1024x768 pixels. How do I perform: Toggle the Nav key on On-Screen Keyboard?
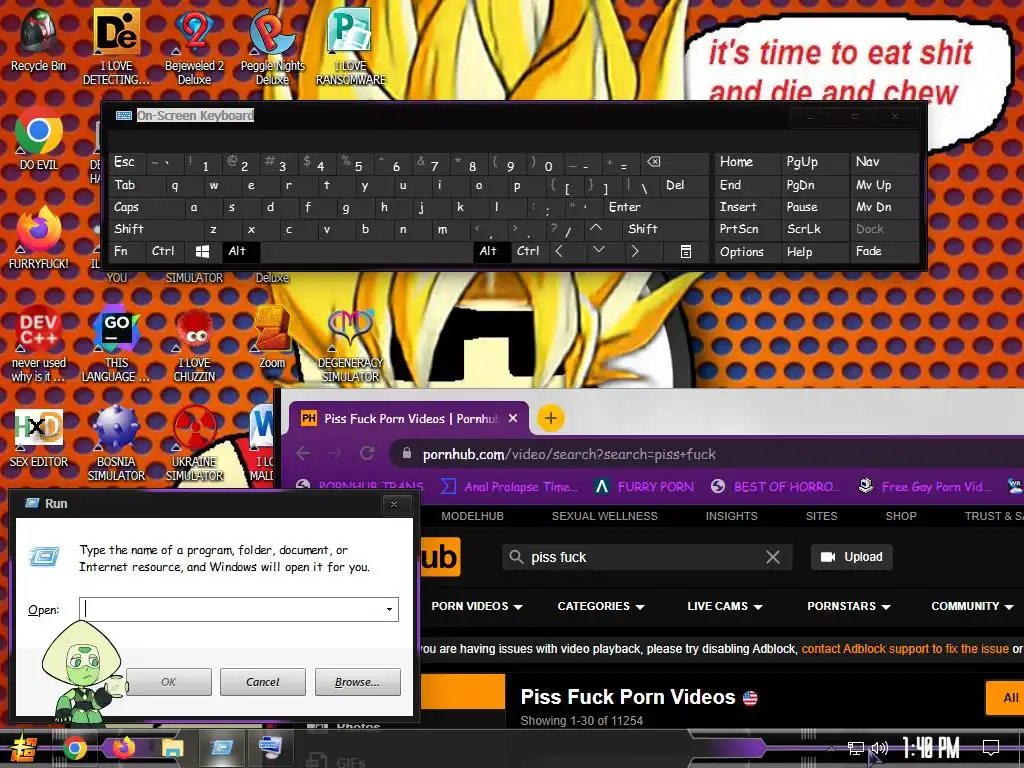tap(884, 162)
